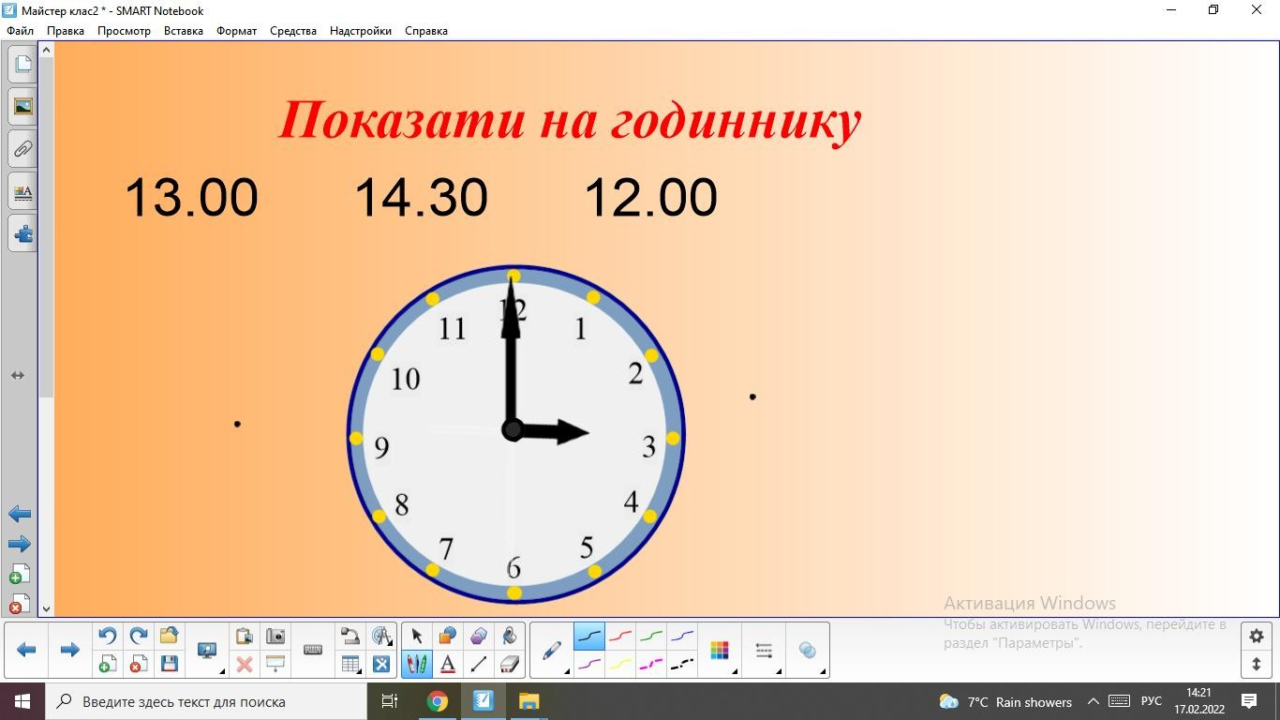This screenshot has width=1280, height=720.
Task: Open the Add-ons puzzle piece tab
Action: point(22,235)
